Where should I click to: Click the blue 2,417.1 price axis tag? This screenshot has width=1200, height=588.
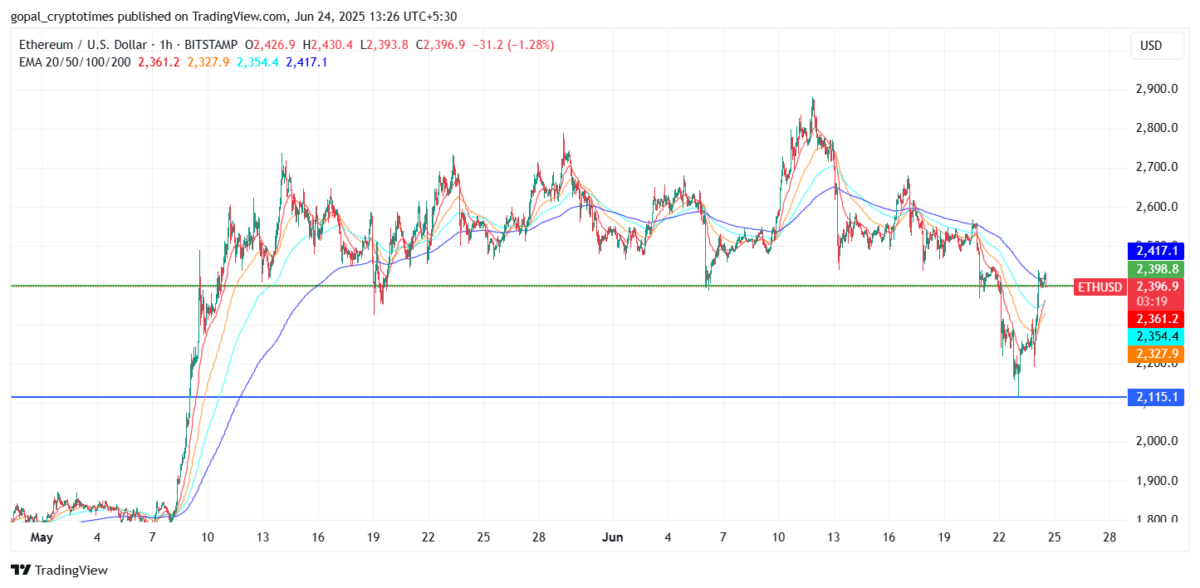point(1156,250)
